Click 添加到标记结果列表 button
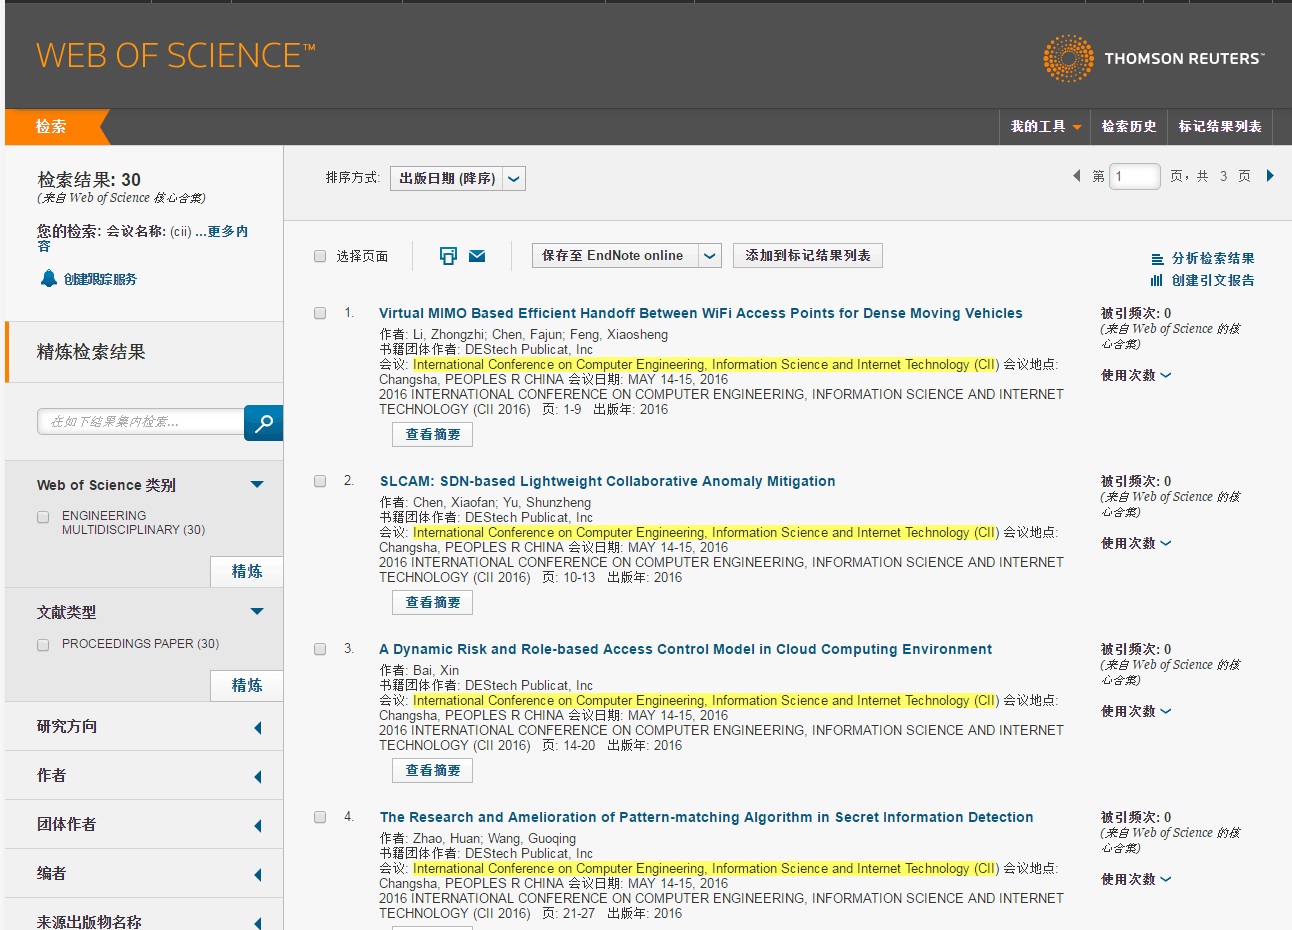1292x930 pixels. point(808,256)
